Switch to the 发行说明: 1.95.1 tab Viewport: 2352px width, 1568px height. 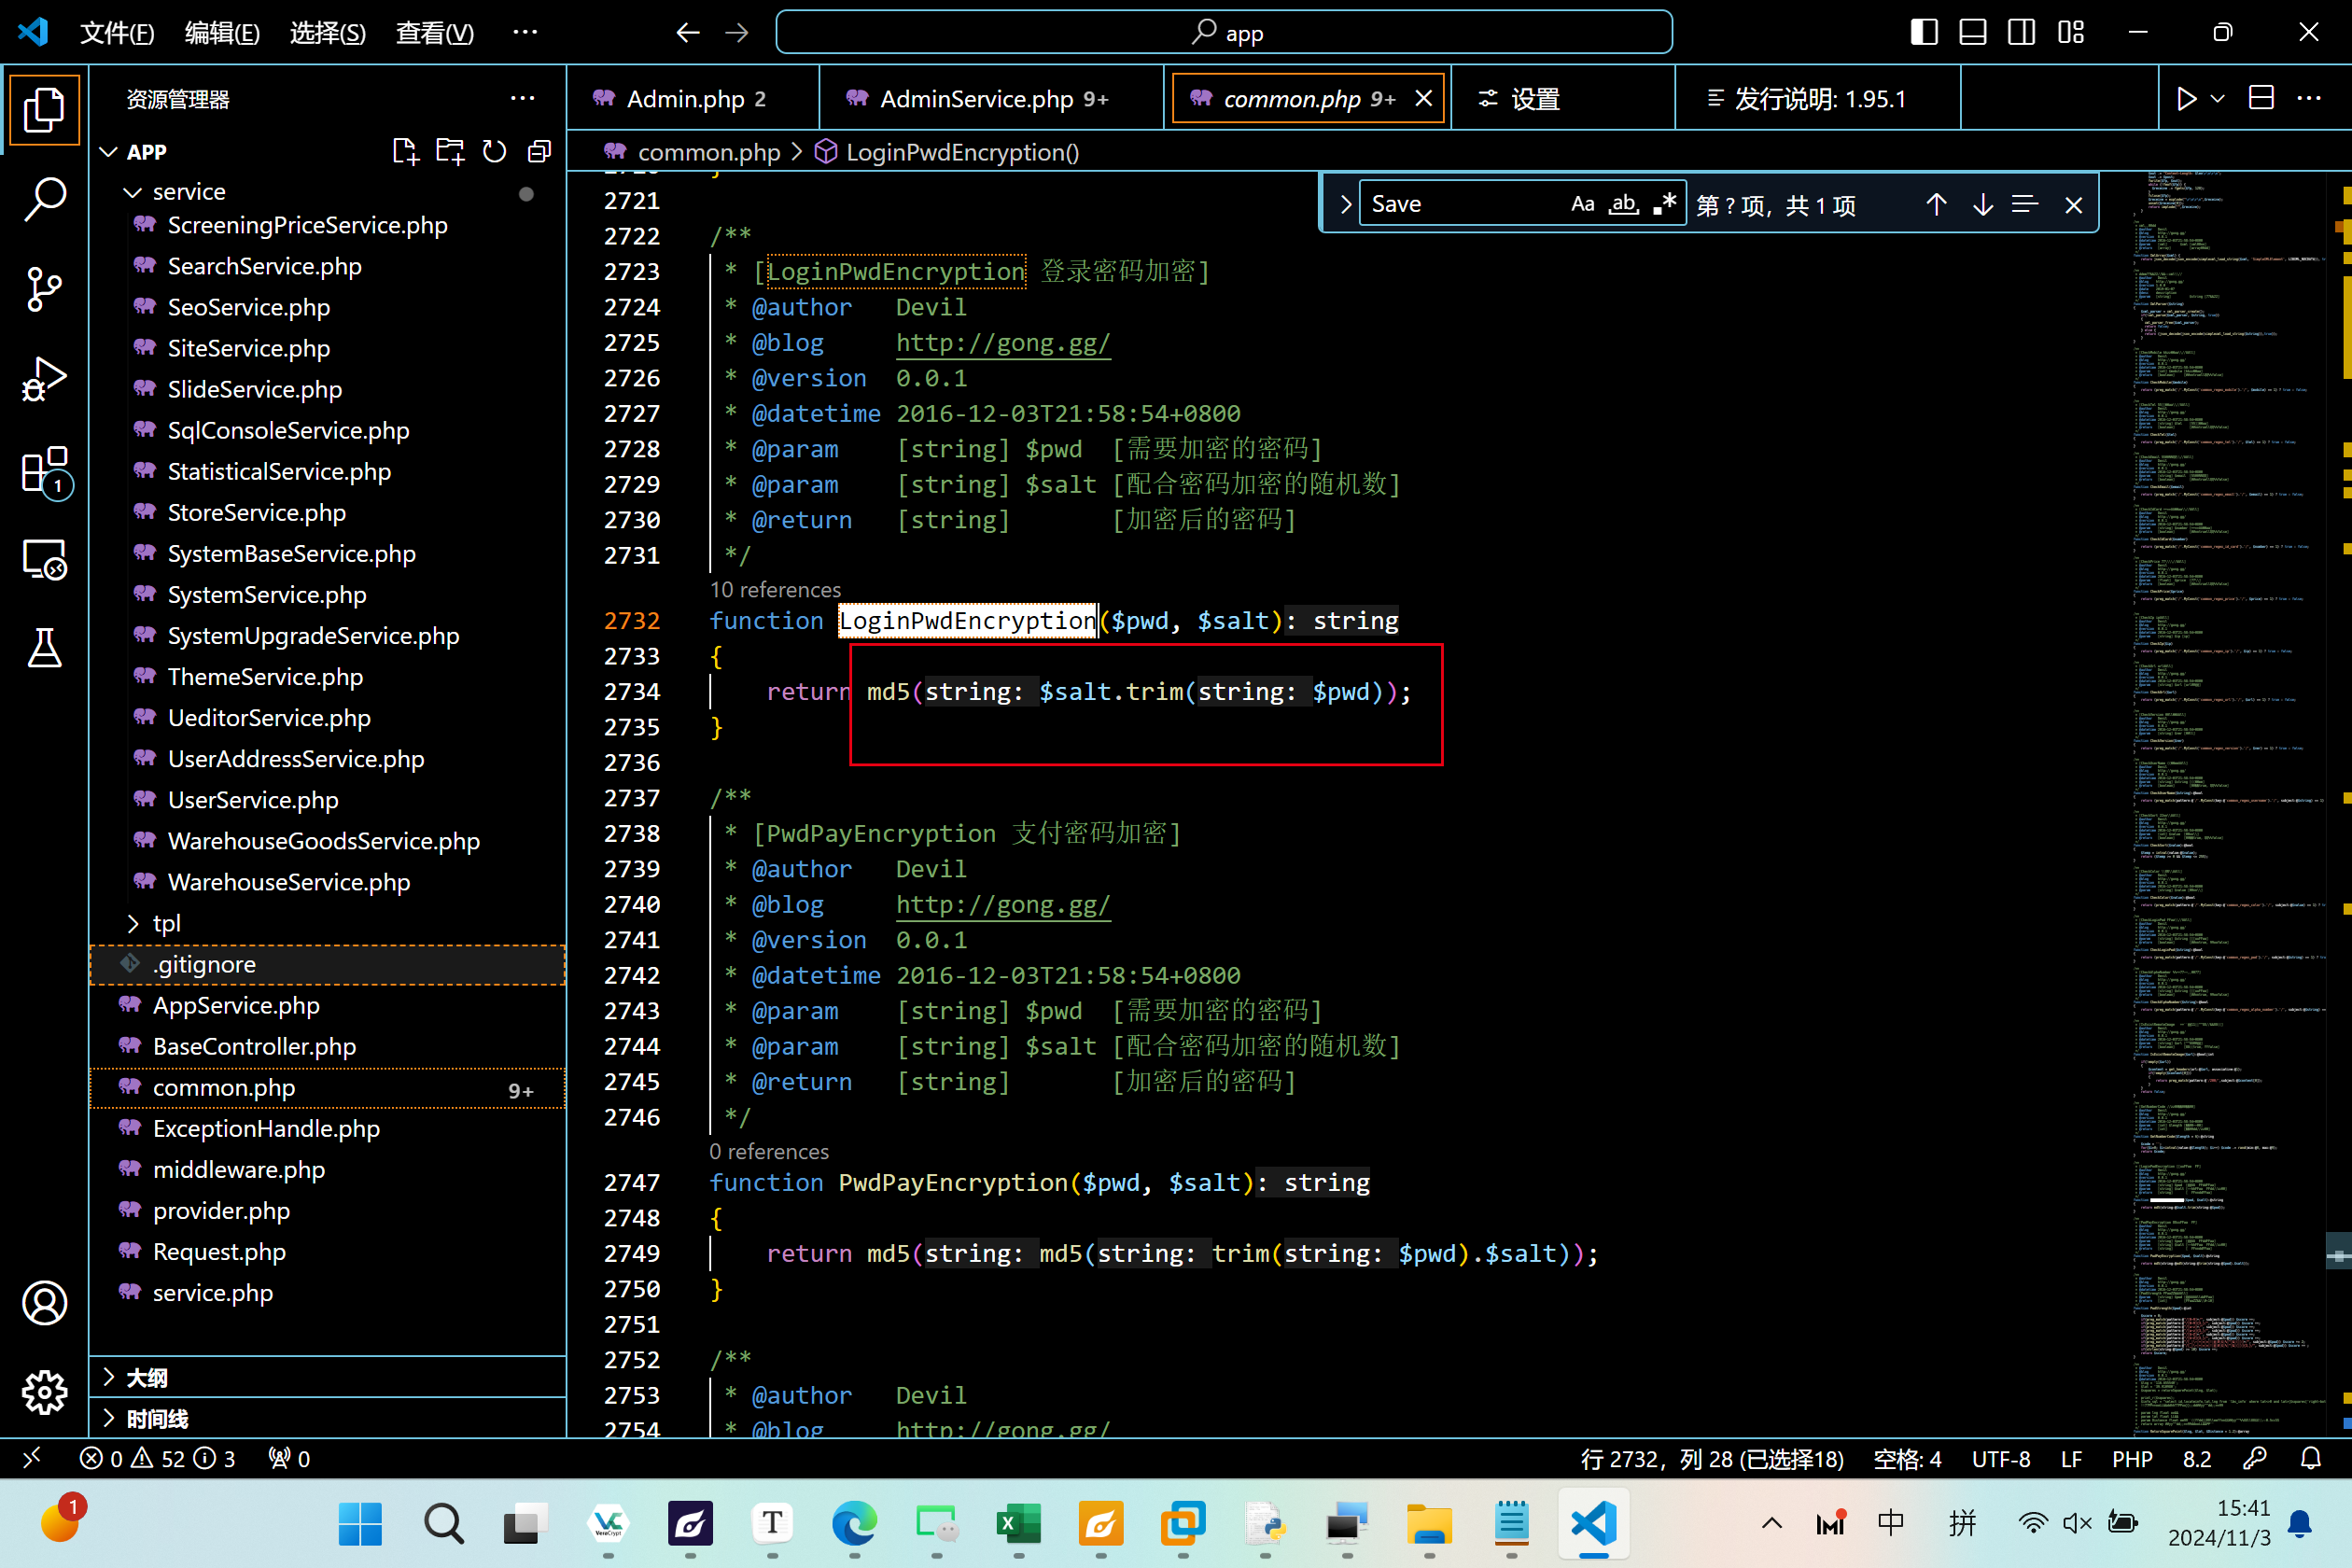tap(1818, 99)
